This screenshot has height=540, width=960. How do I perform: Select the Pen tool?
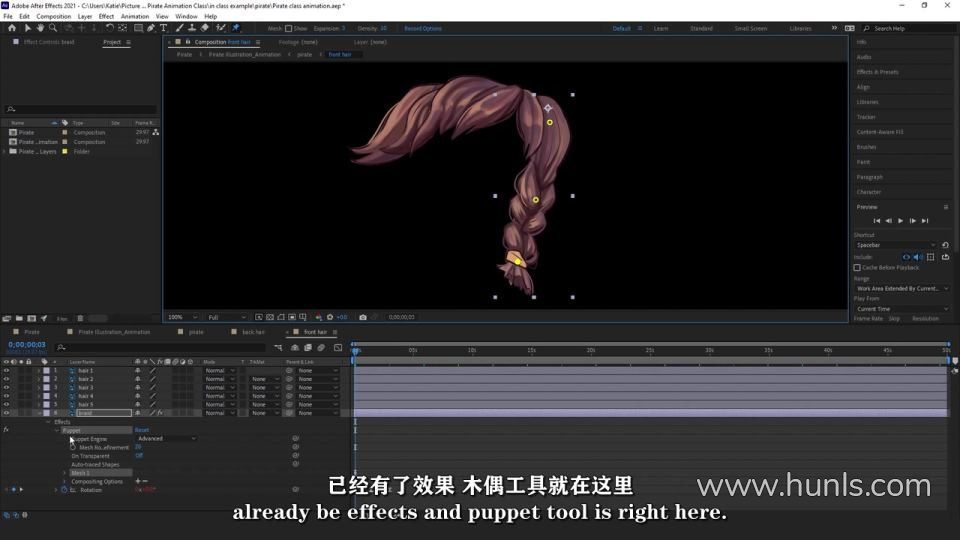[x=151, y=28]
